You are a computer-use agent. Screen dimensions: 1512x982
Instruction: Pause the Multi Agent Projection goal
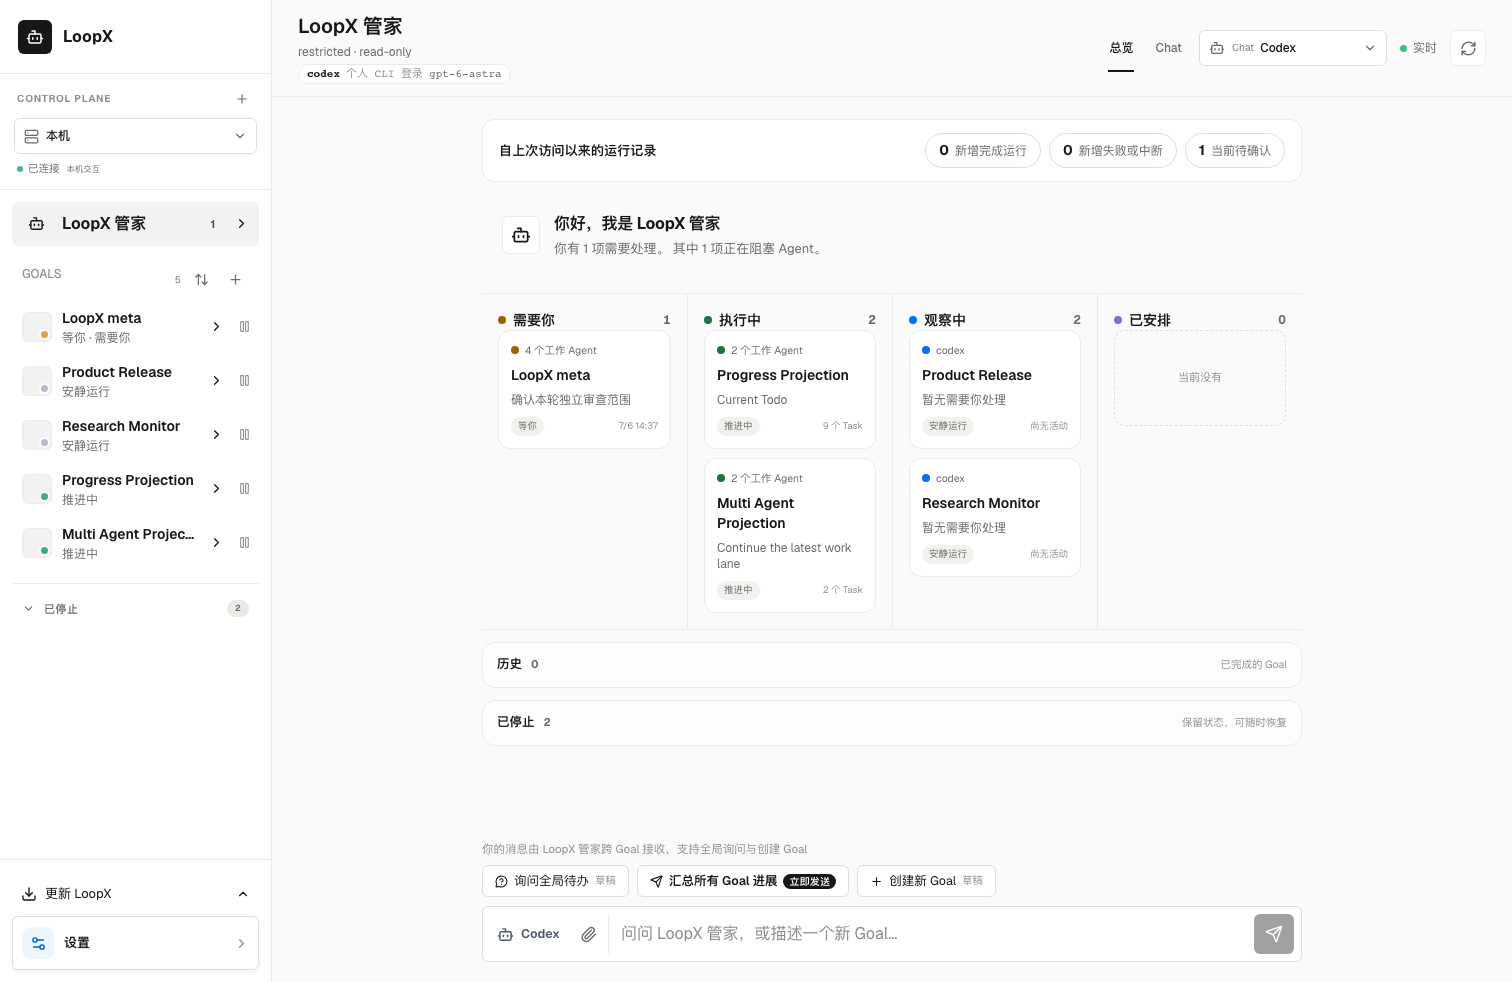click(x=245, y=543)
